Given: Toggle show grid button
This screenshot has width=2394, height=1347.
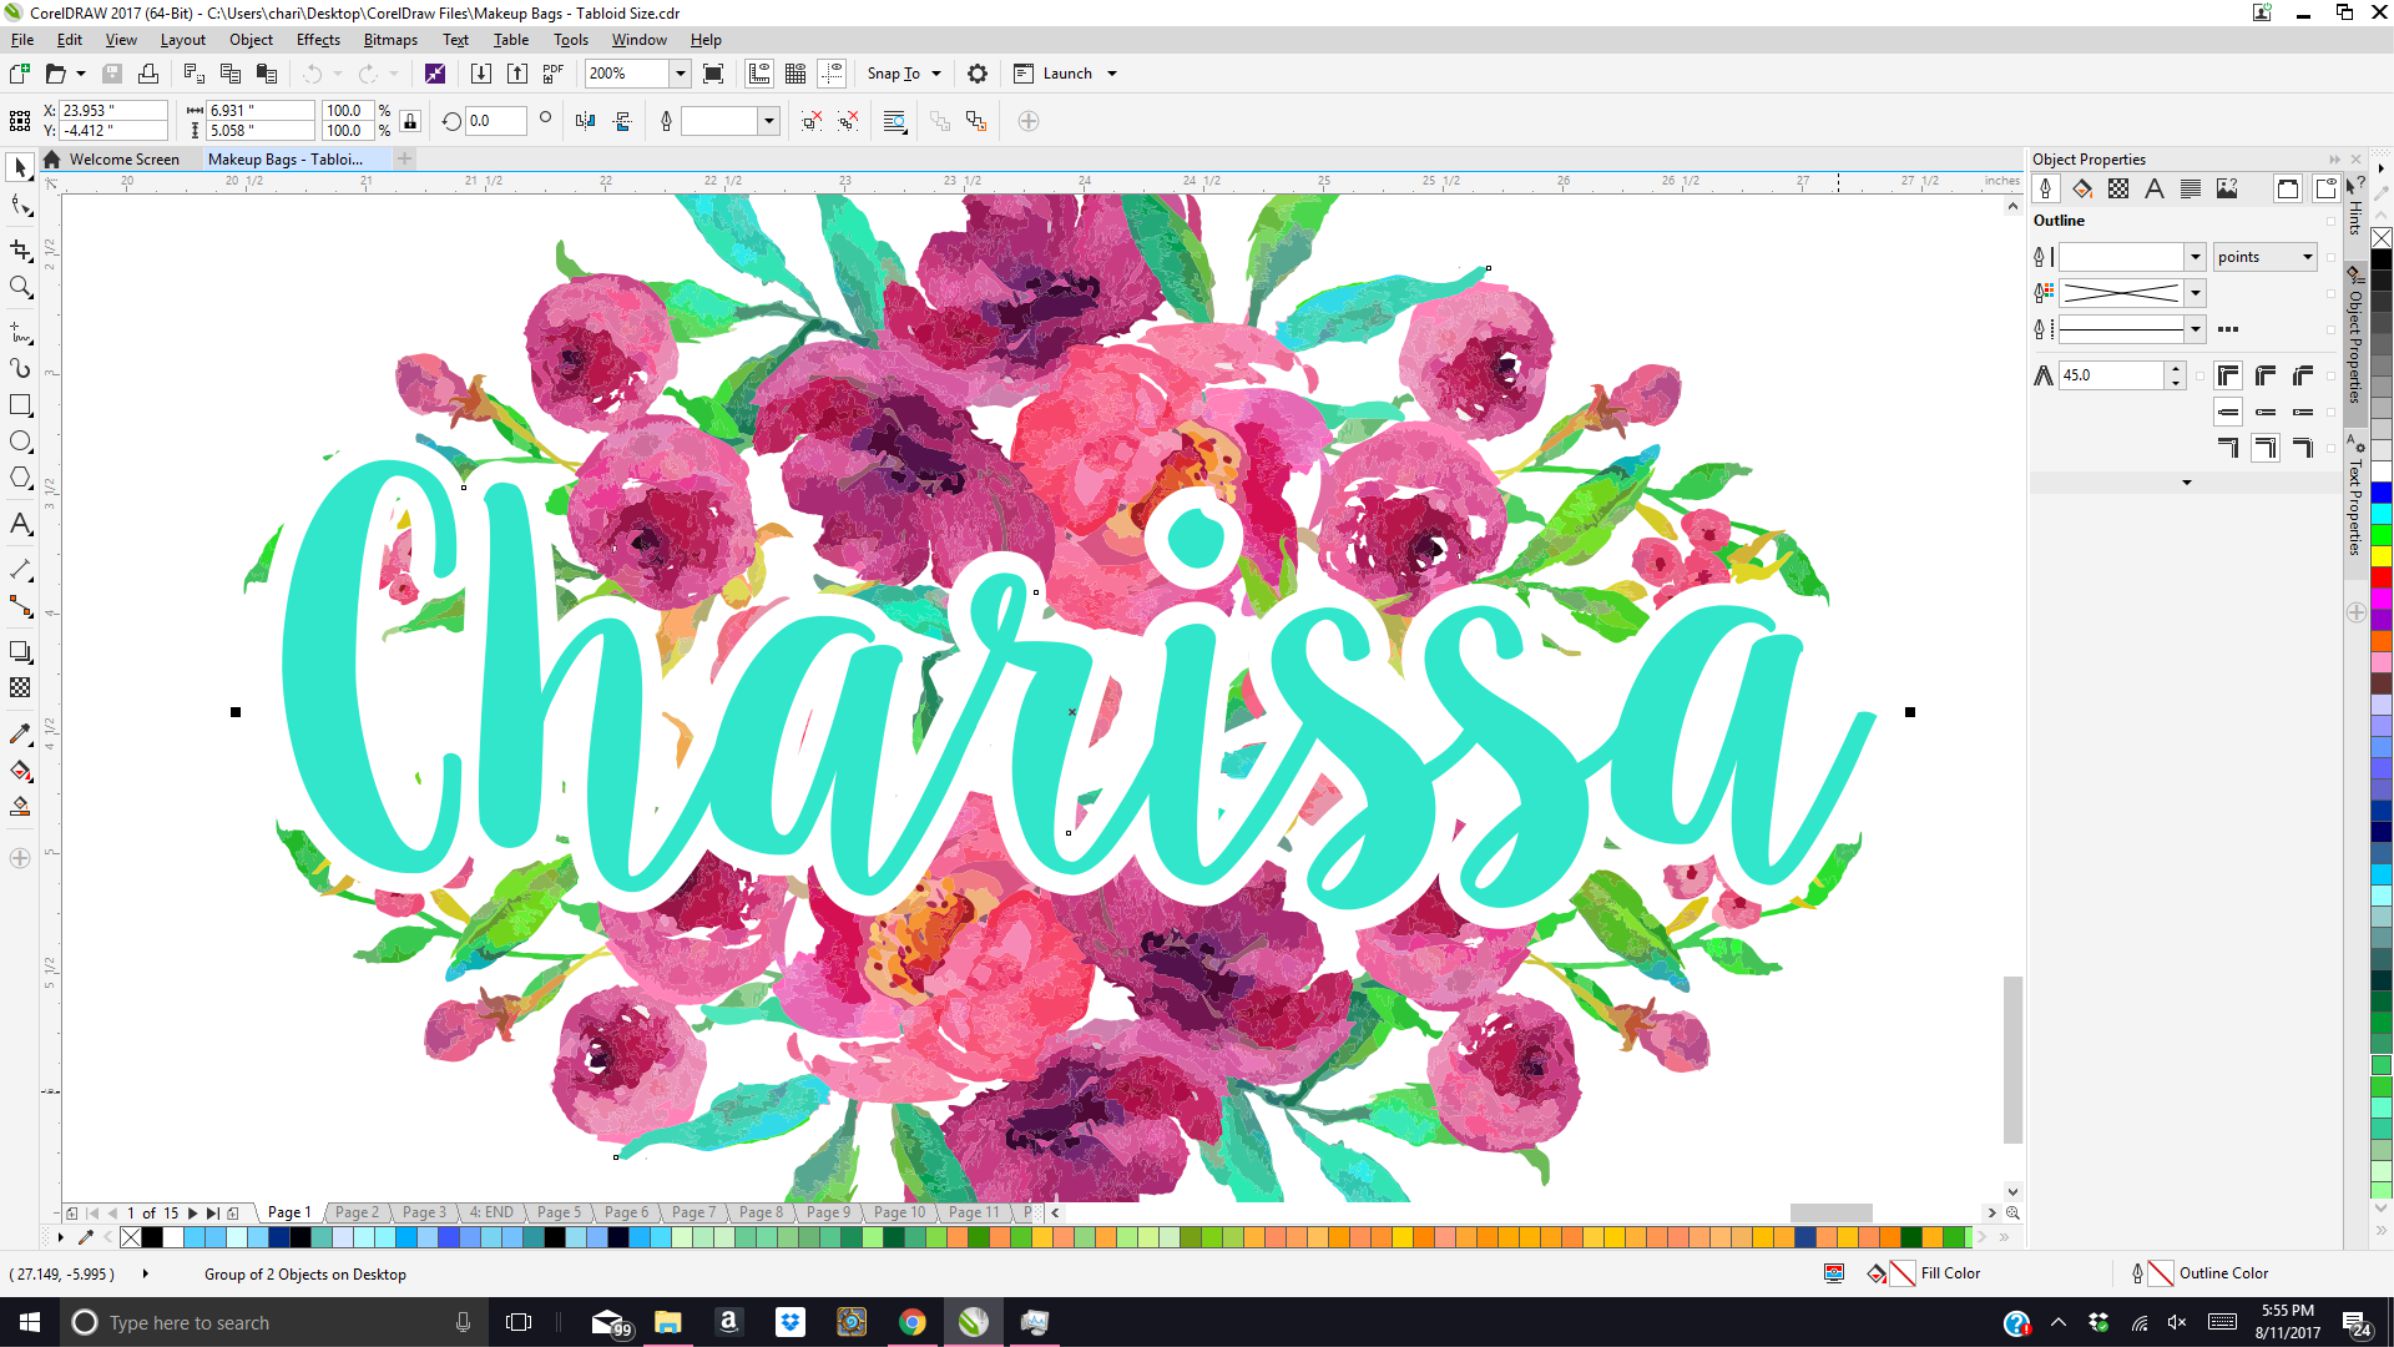Looking at the screenshot, I should click(x=796, y=73).
